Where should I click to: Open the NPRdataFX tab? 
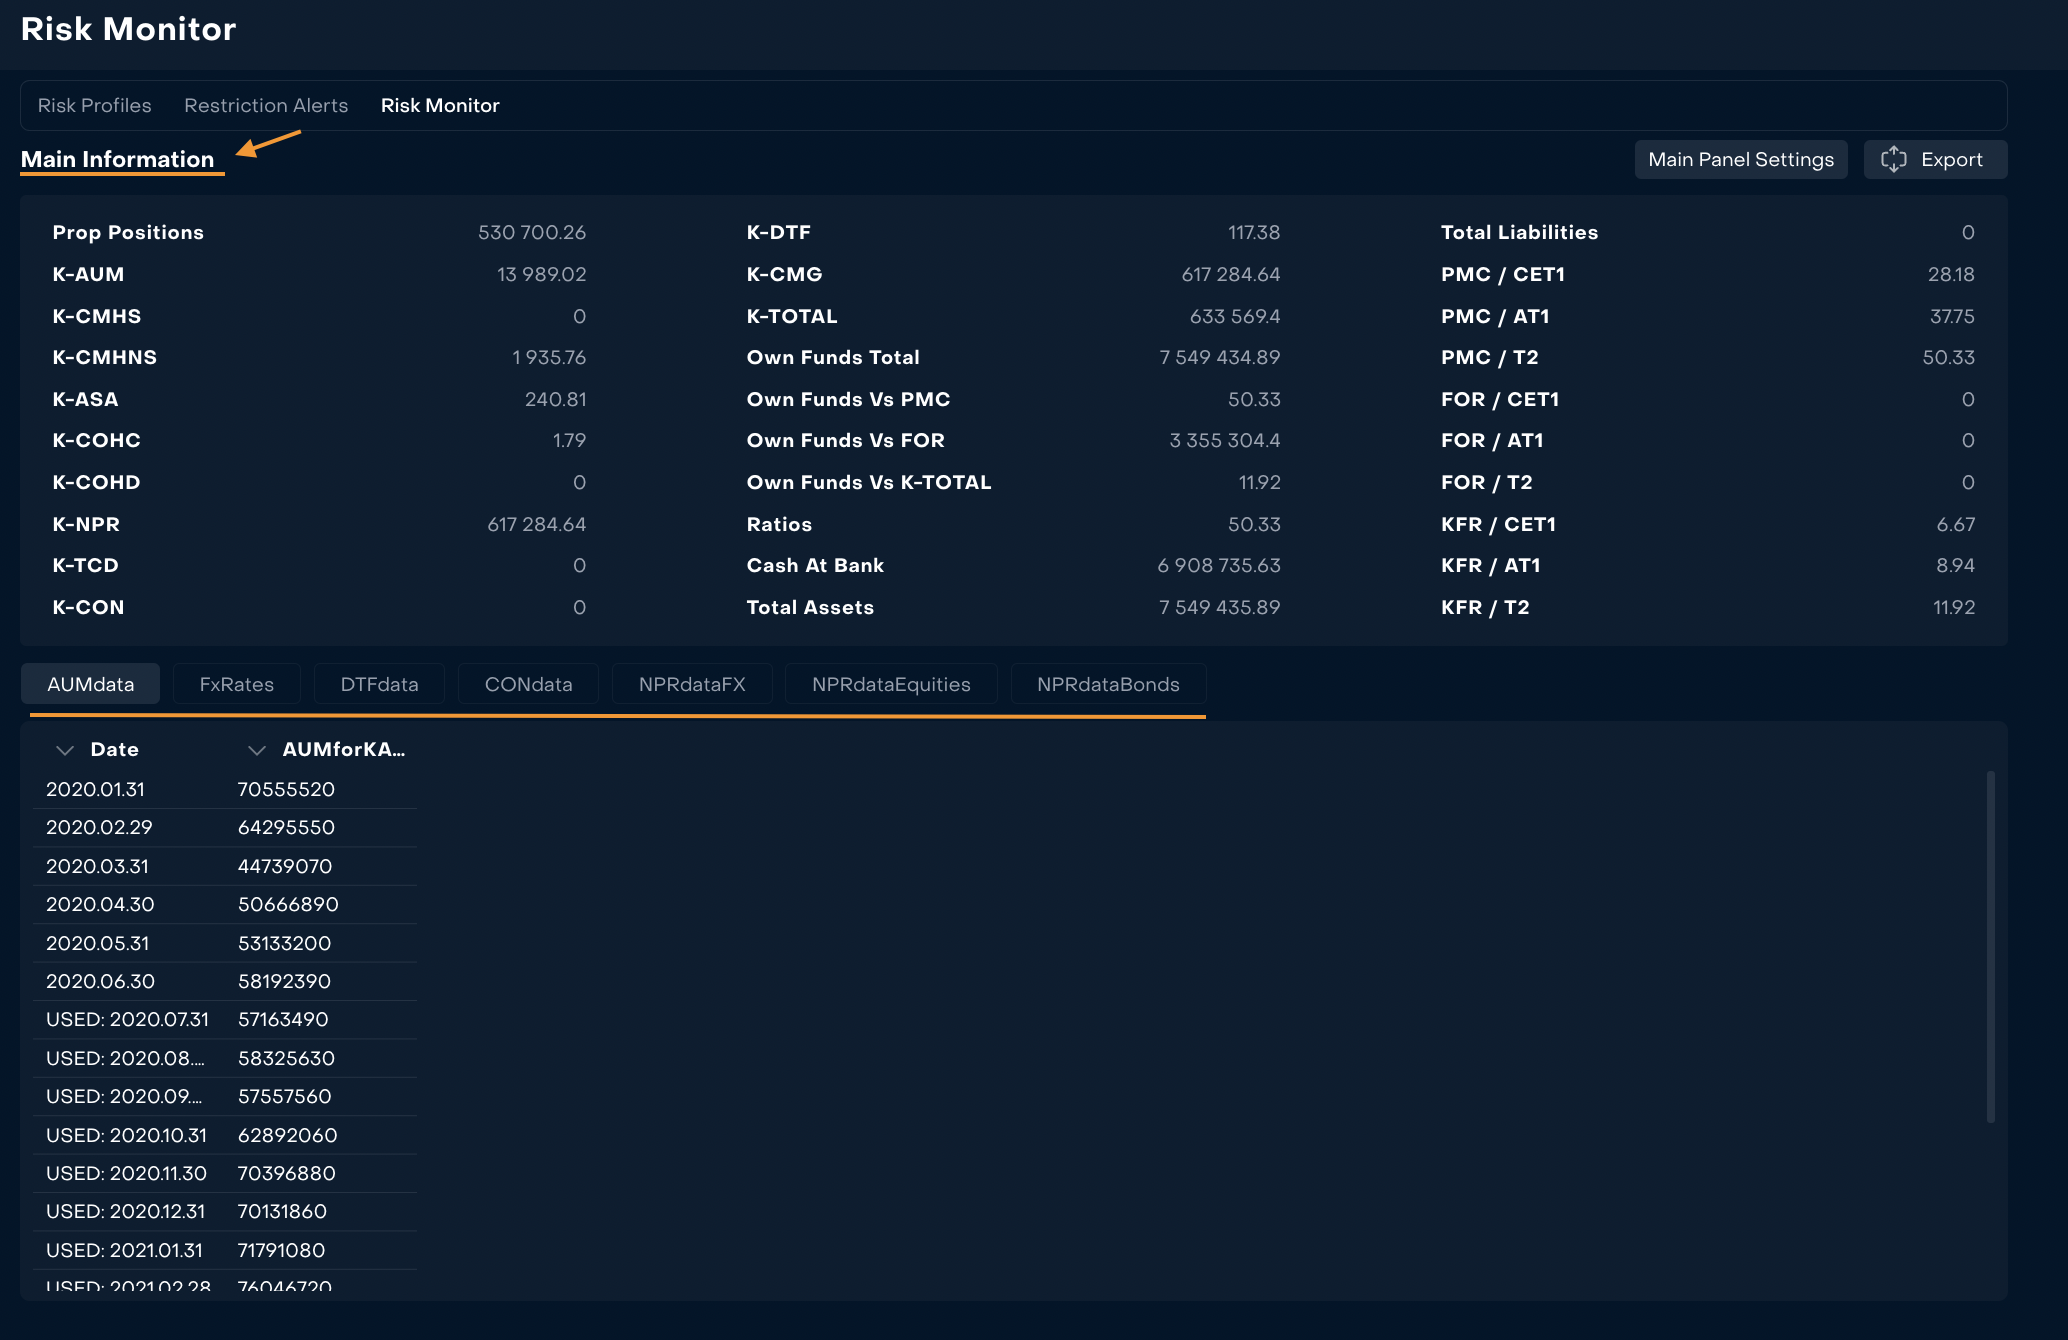pos(692,684)
